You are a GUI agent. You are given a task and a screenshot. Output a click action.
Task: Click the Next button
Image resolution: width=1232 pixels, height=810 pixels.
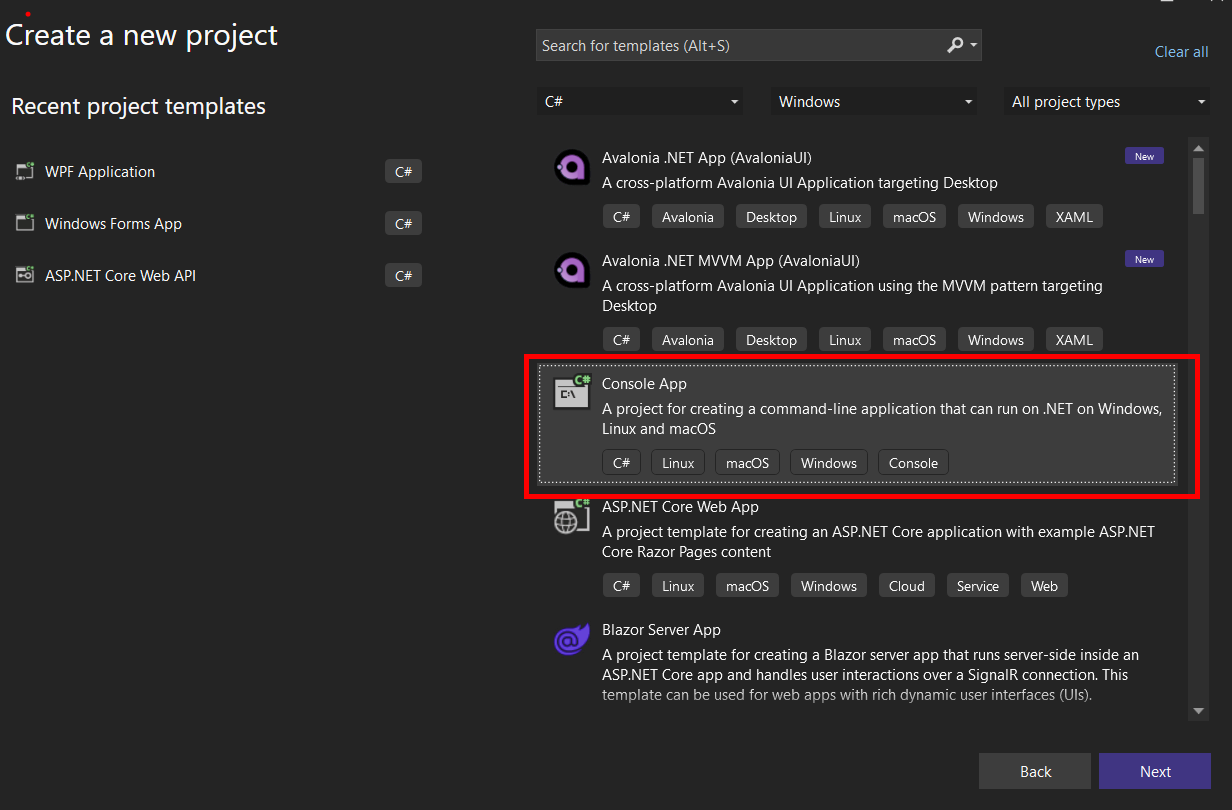(1155, 771)
